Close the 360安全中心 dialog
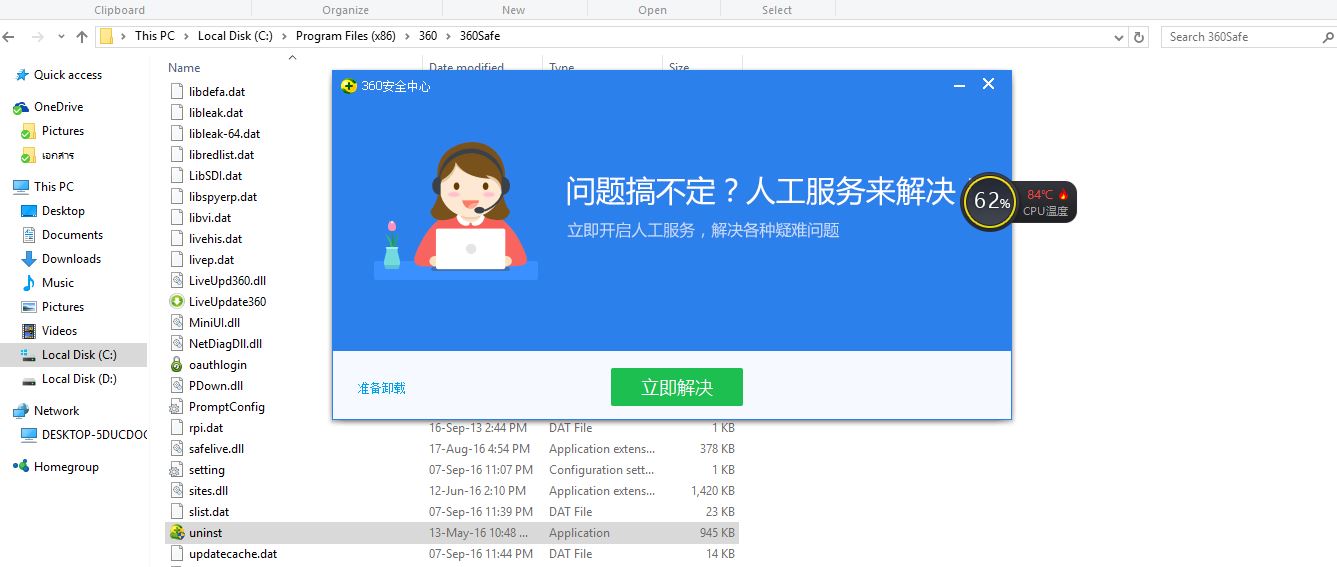The image size is (1337, 567). [988, 84]
